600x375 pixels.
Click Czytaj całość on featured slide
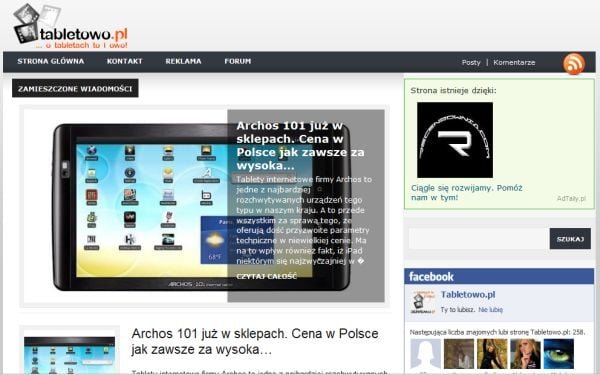[266, 276]
